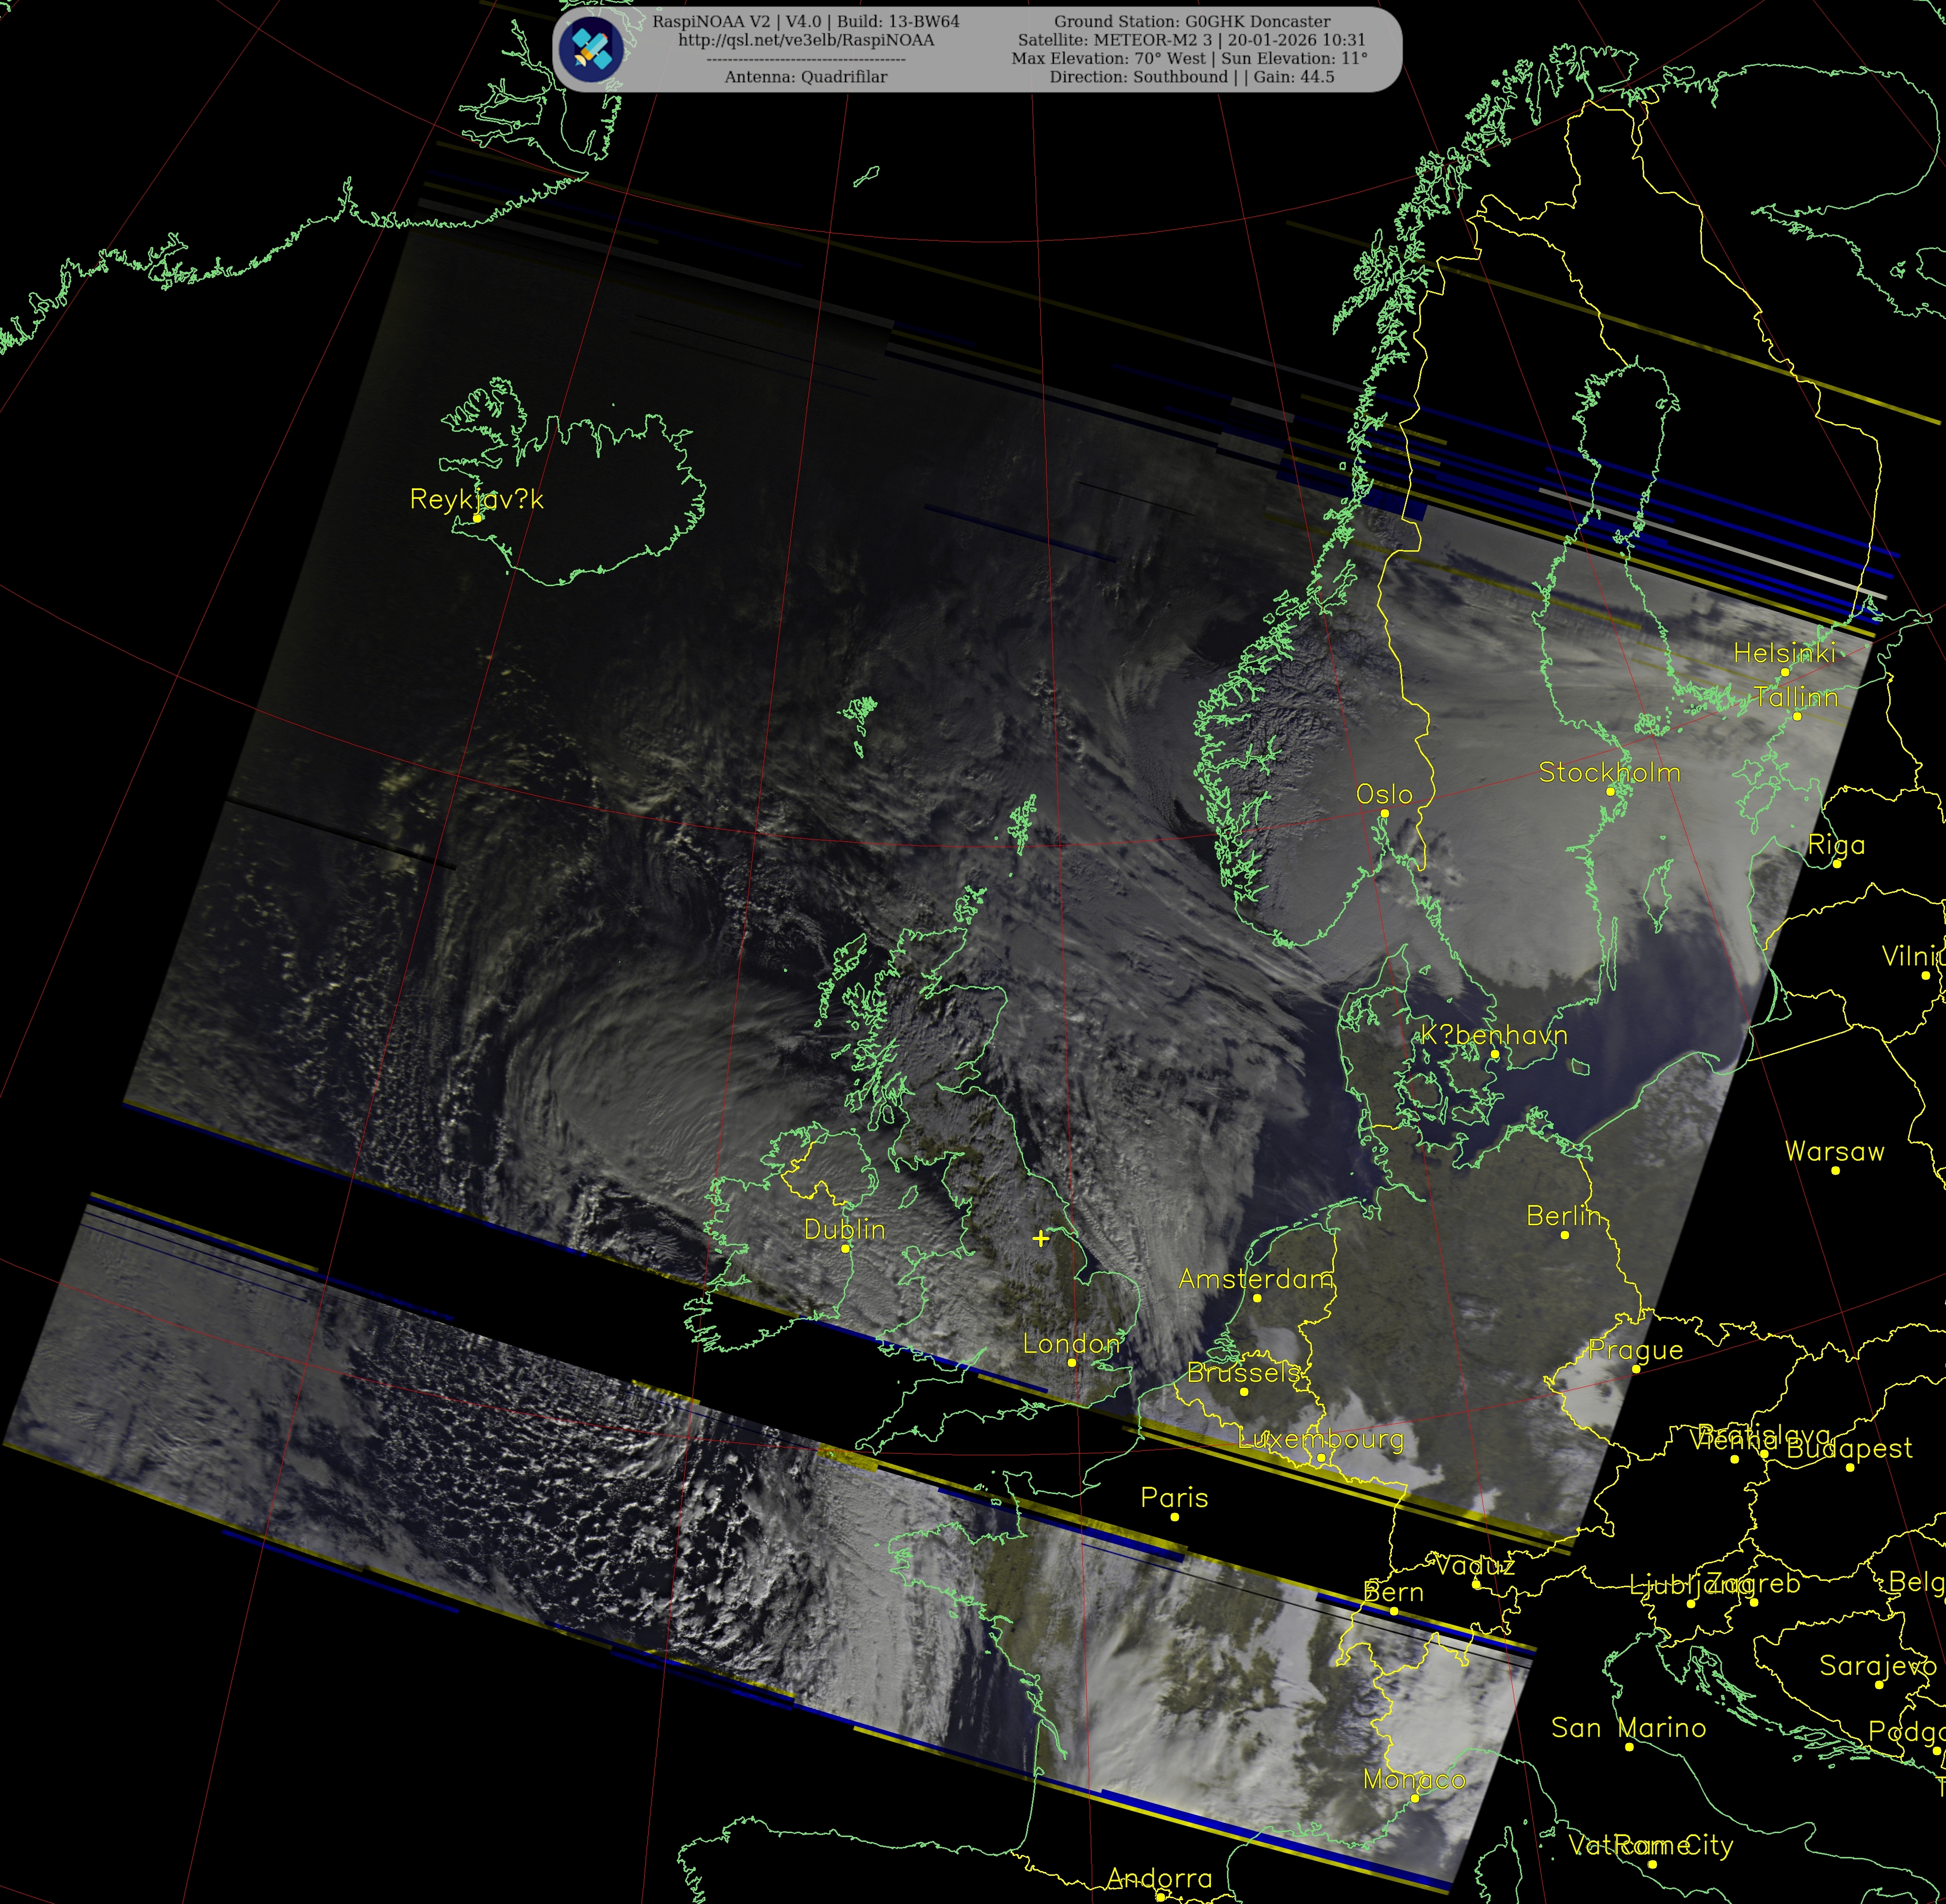Screen dimensions: 1946x1904
Task: Click the Berlin city marker dot
Action: point(1565,1235)
